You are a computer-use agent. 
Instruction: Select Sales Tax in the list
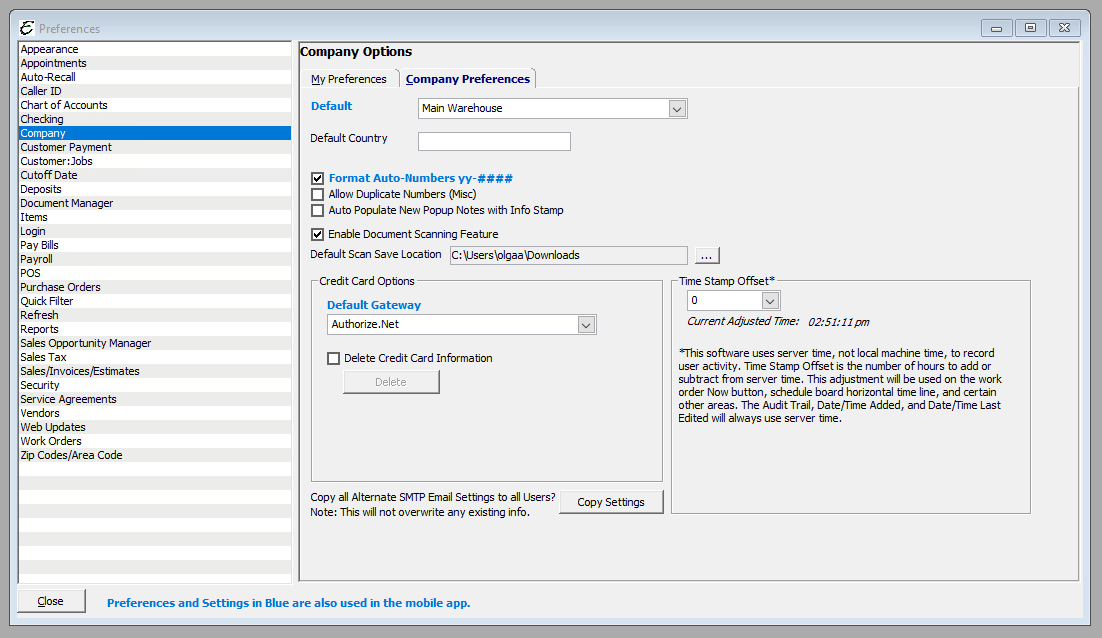click(x=155, y=357)
